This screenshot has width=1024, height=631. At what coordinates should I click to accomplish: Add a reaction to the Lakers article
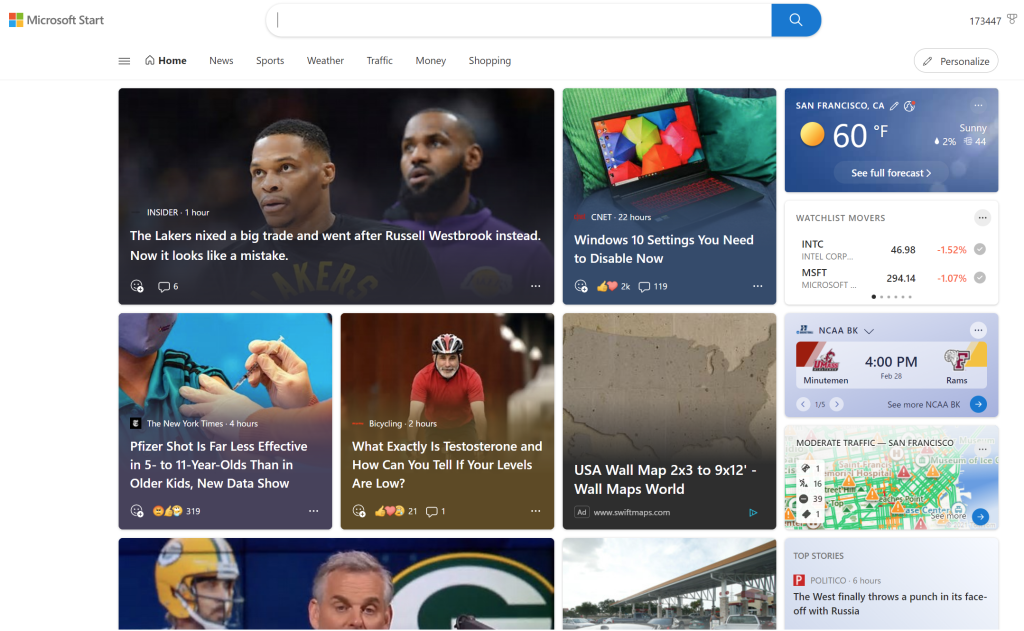coord(136,286)
